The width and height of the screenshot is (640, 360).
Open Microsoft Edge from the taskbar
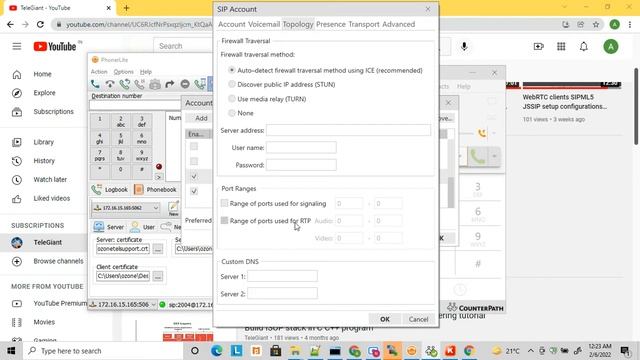[x=216, y=351]
